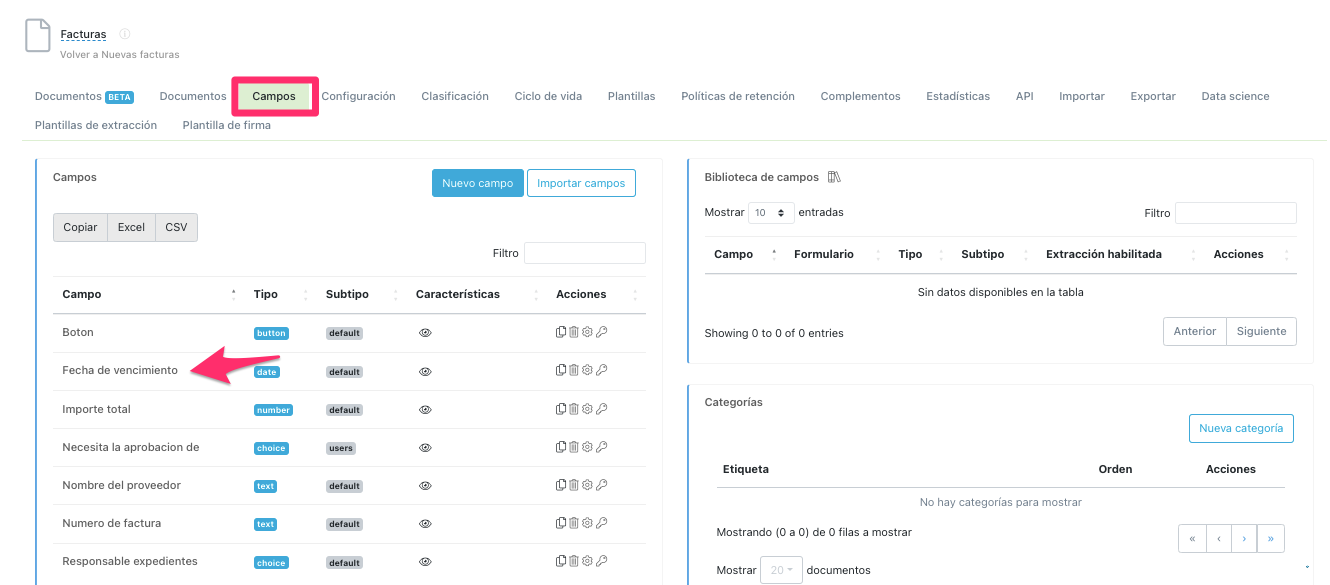Click key permissions icon for Necesita la aprobacion de
The height and width of the screenshot is (585, 1330).
click(602, 447)
